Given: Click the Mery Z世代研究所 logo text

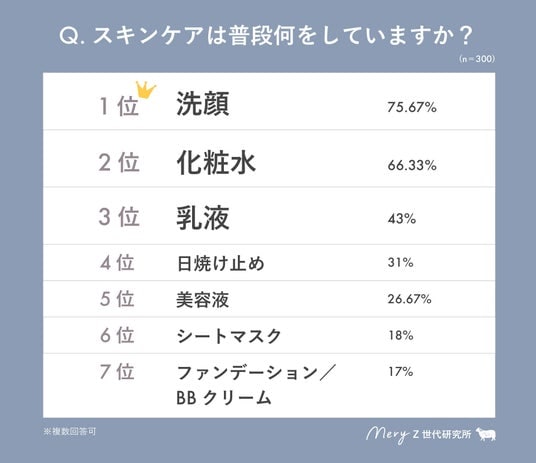Looking at the screenshot, I should pos(418,435).
